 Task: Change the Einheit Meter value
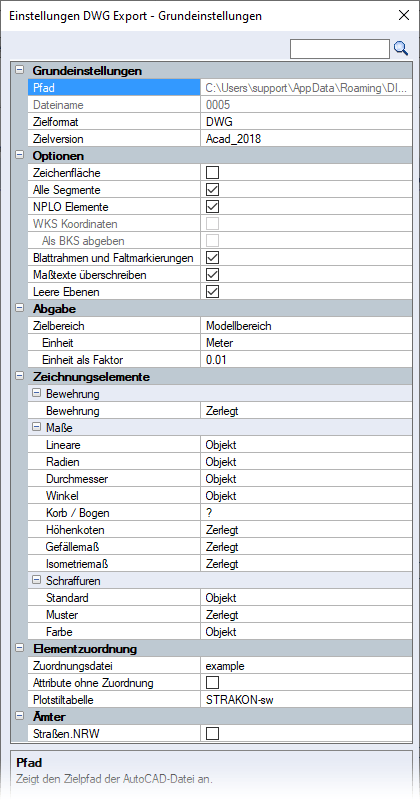click(x=306, y=343)
